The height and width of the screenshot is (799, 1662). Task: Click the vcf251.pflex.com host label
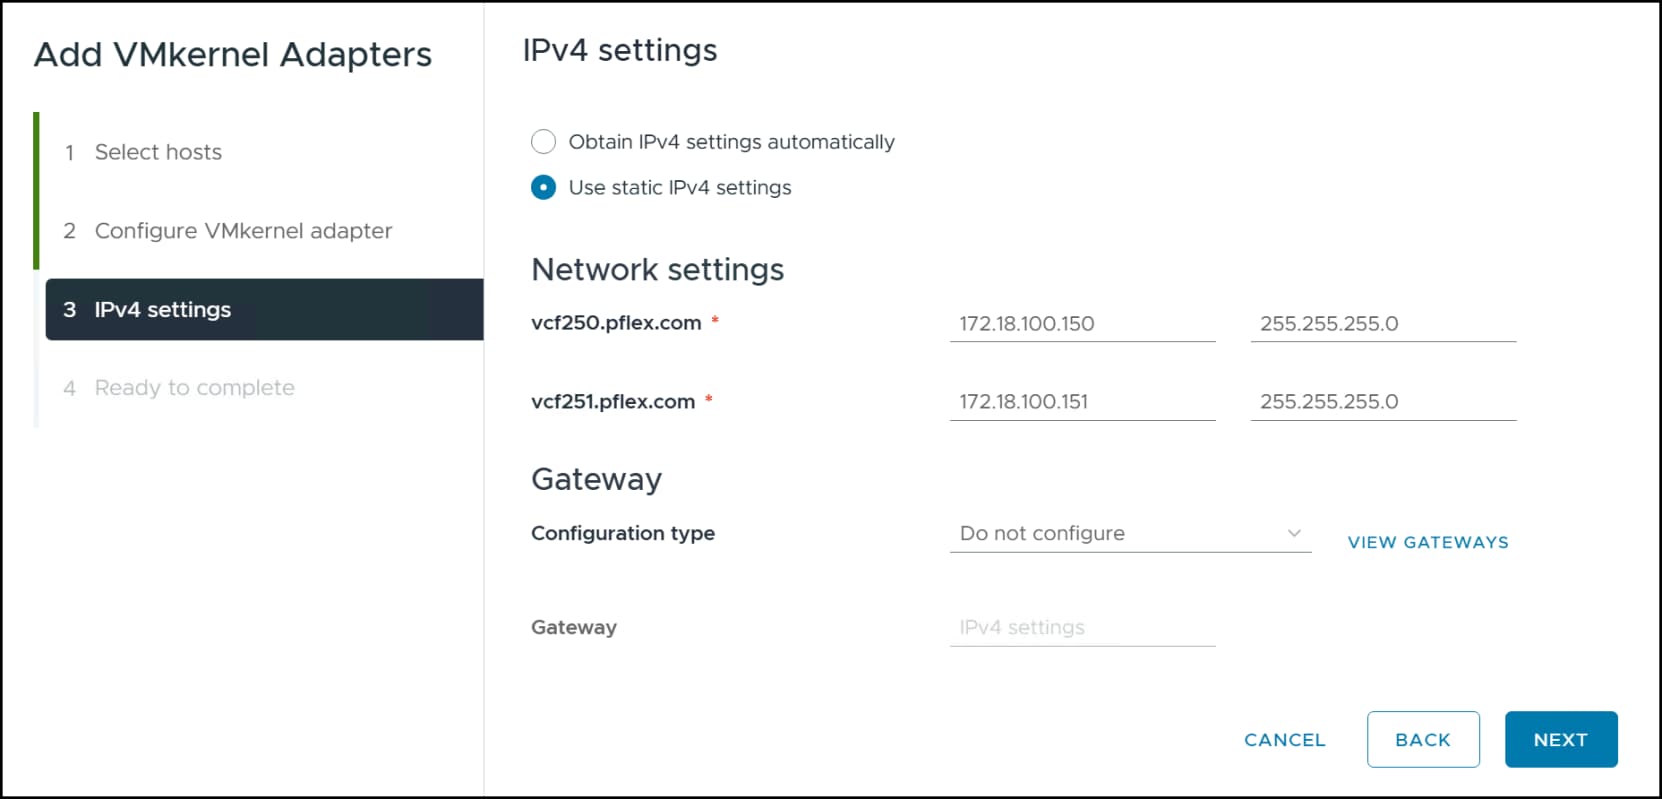(x=613, y=402)
